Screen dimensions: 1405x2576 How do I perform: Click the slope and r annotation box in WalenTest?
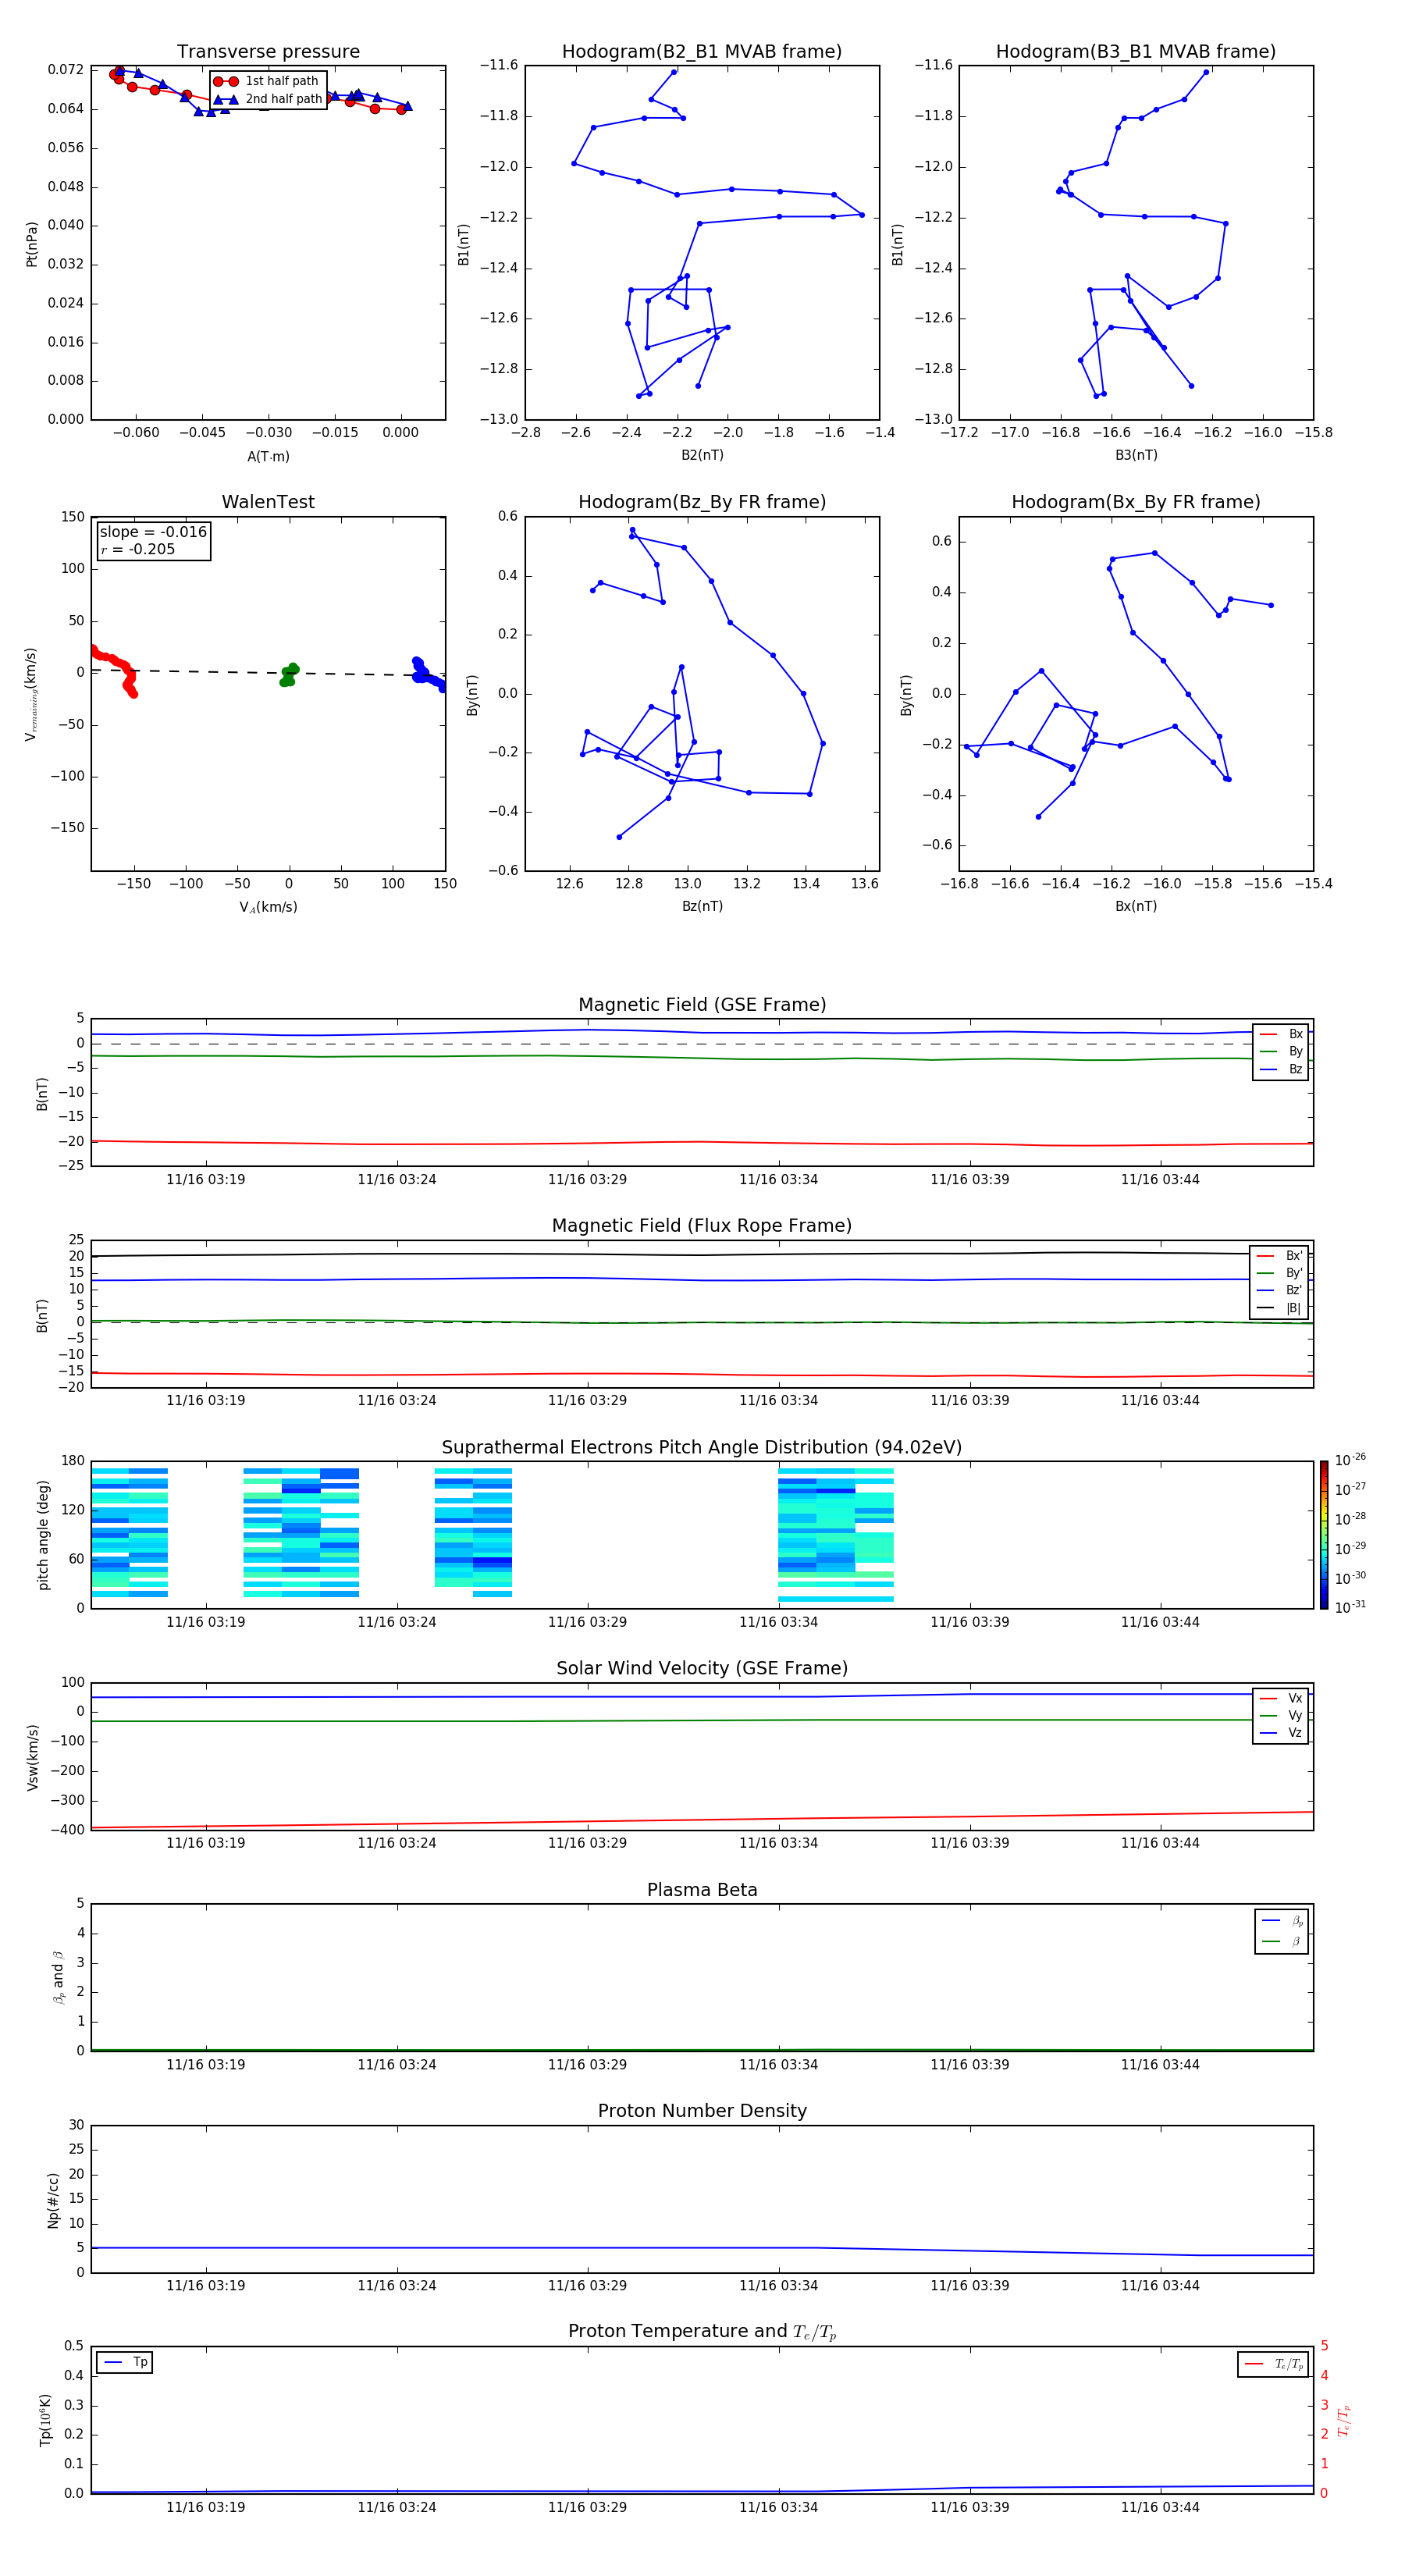[x=153, y=540]
